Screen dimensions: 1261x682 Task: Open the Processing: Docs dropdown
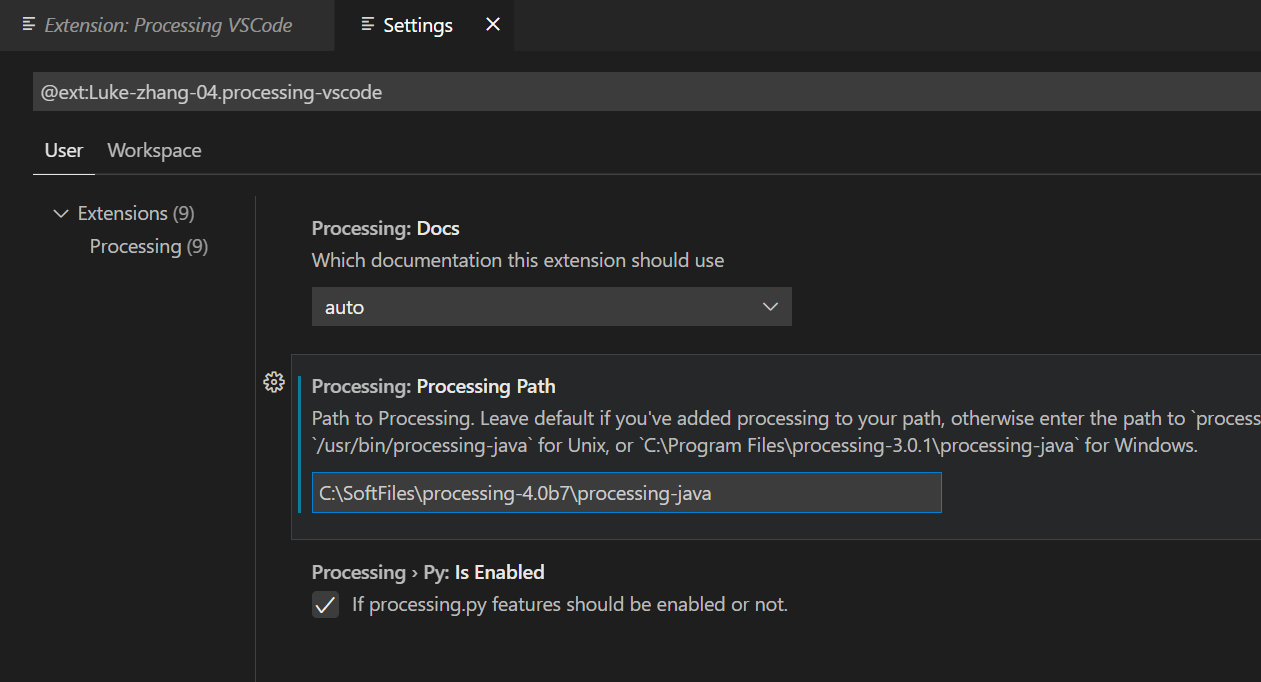point(551,306)
